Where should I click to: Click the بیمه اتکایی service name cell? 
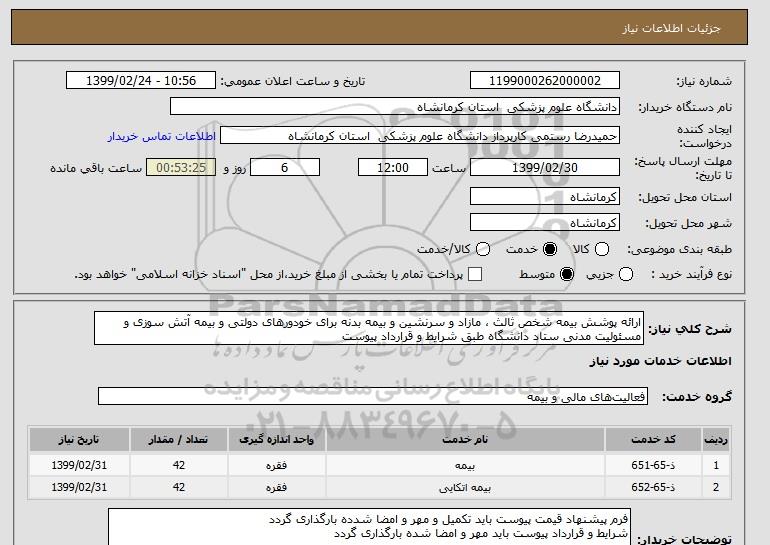[x=465, y=487]
